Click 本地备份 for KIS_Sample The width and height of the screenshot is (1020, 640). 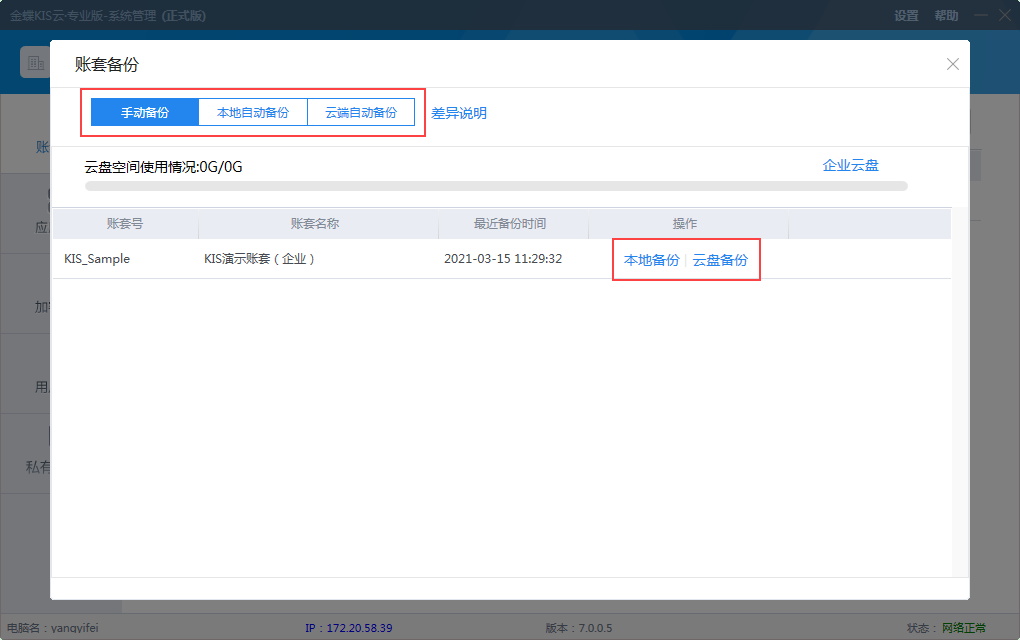(651, 260)
